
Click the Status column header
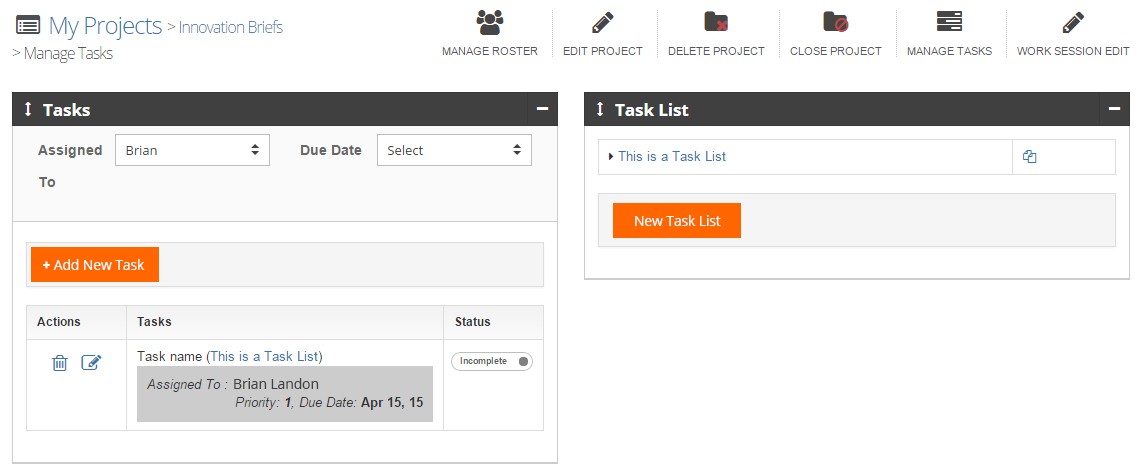coord(473,322)
